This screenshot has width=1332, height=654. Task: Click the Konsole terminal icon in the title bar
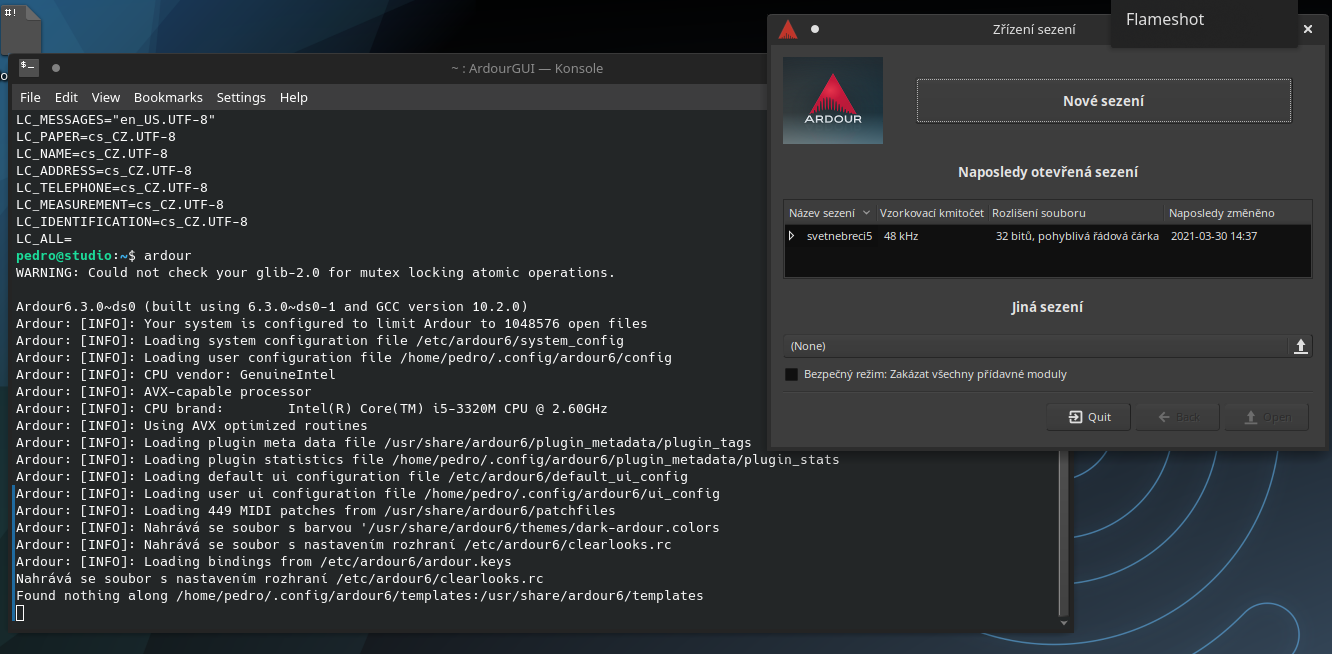(29, 68)
